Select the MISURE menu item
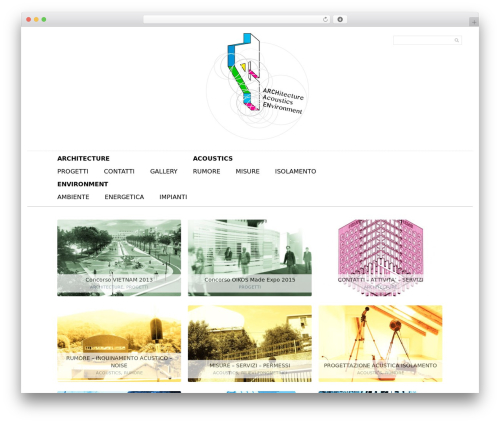The image size is (500, 423). click(x=247, y=171)
